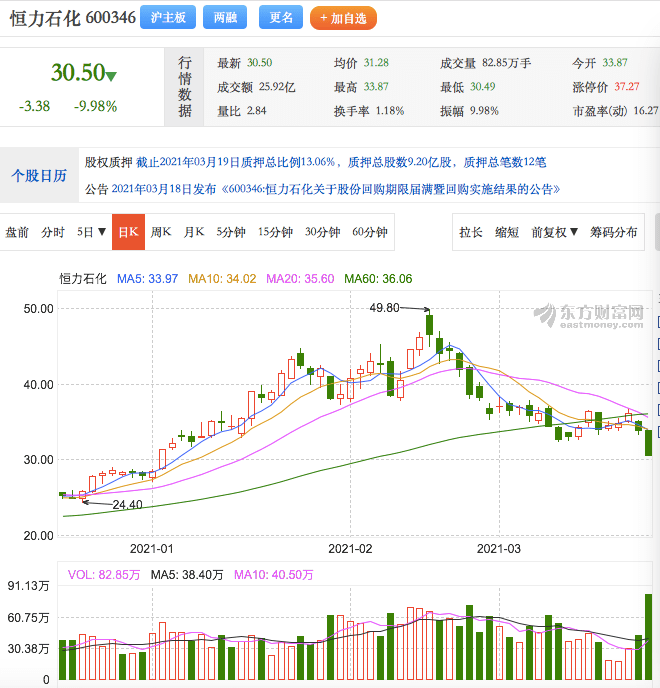
Task: Click the tallest latest volume bar
Action: pyautogui.click(x=648, y=637)
